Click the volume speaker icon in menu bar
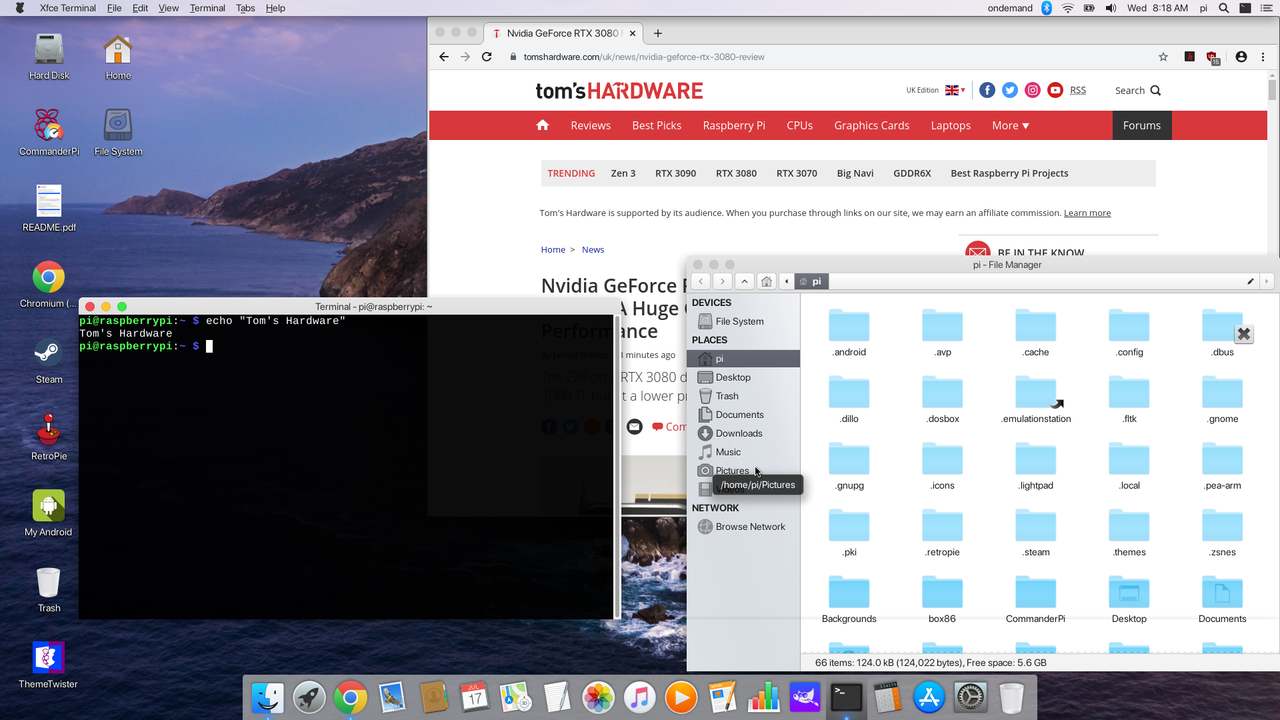This screenshot has width=1280, height=720. coord(1111,8)
